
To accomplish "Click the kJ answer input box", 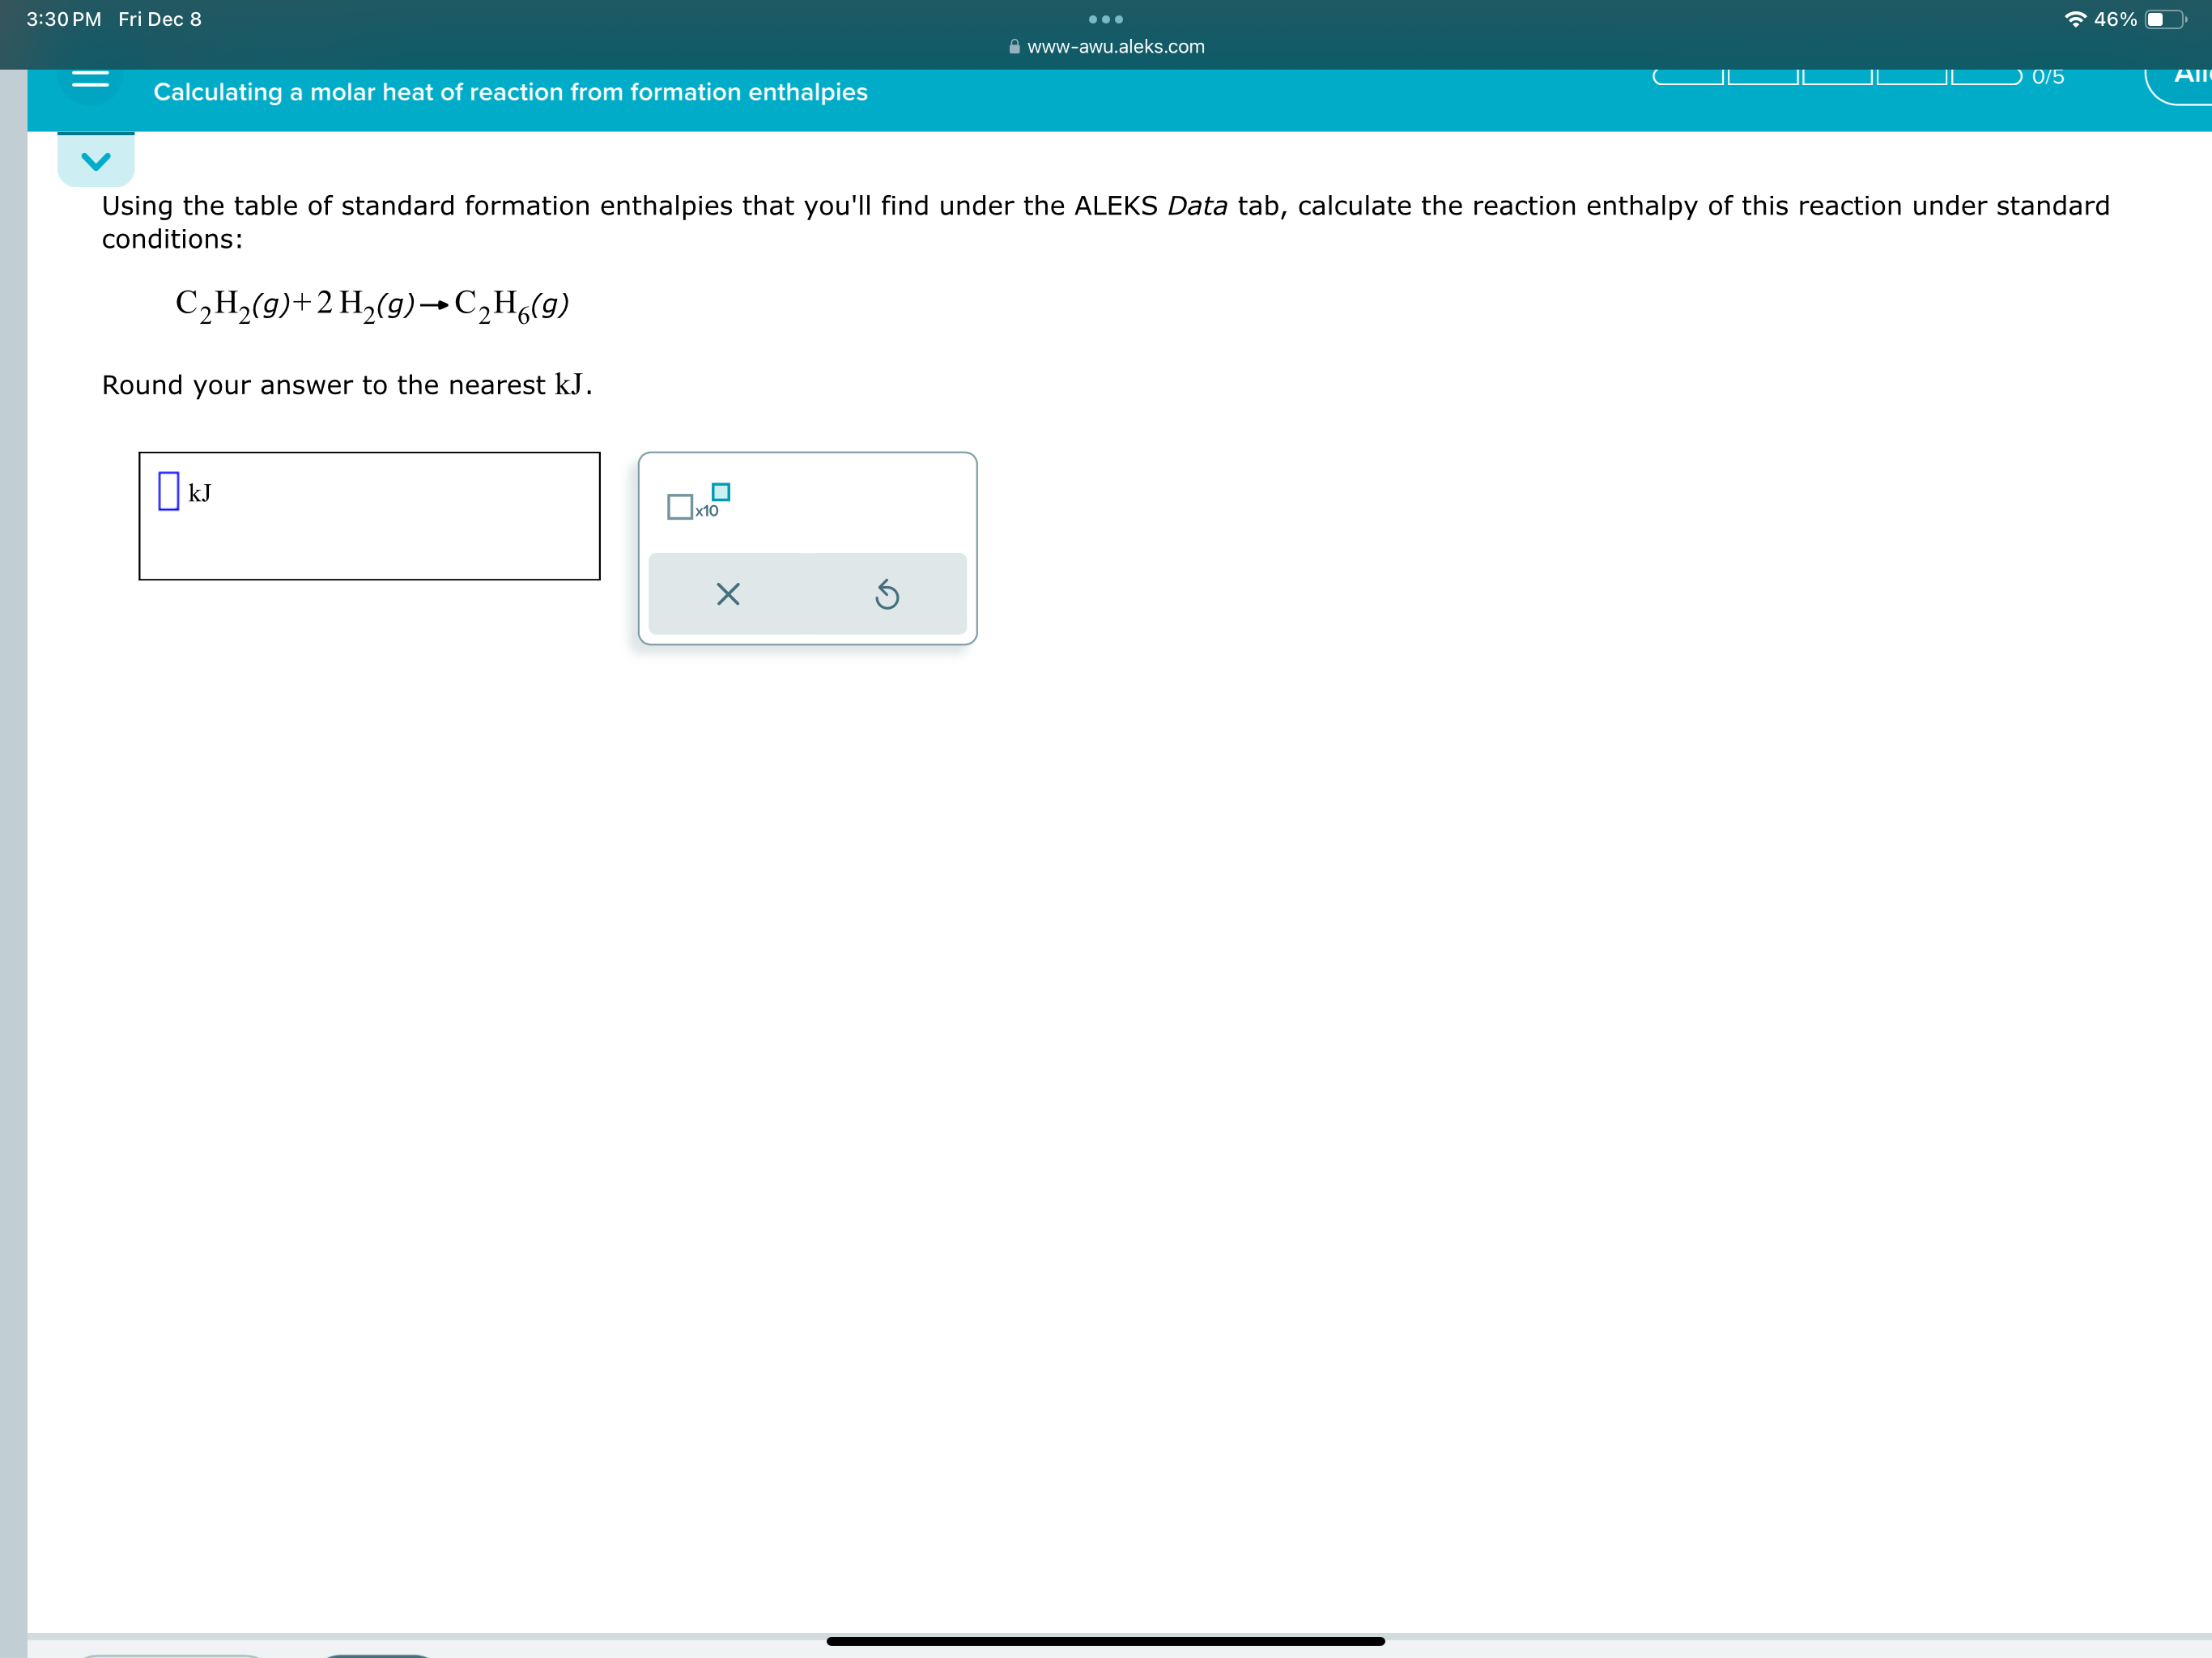I will (x=369, y=516).
